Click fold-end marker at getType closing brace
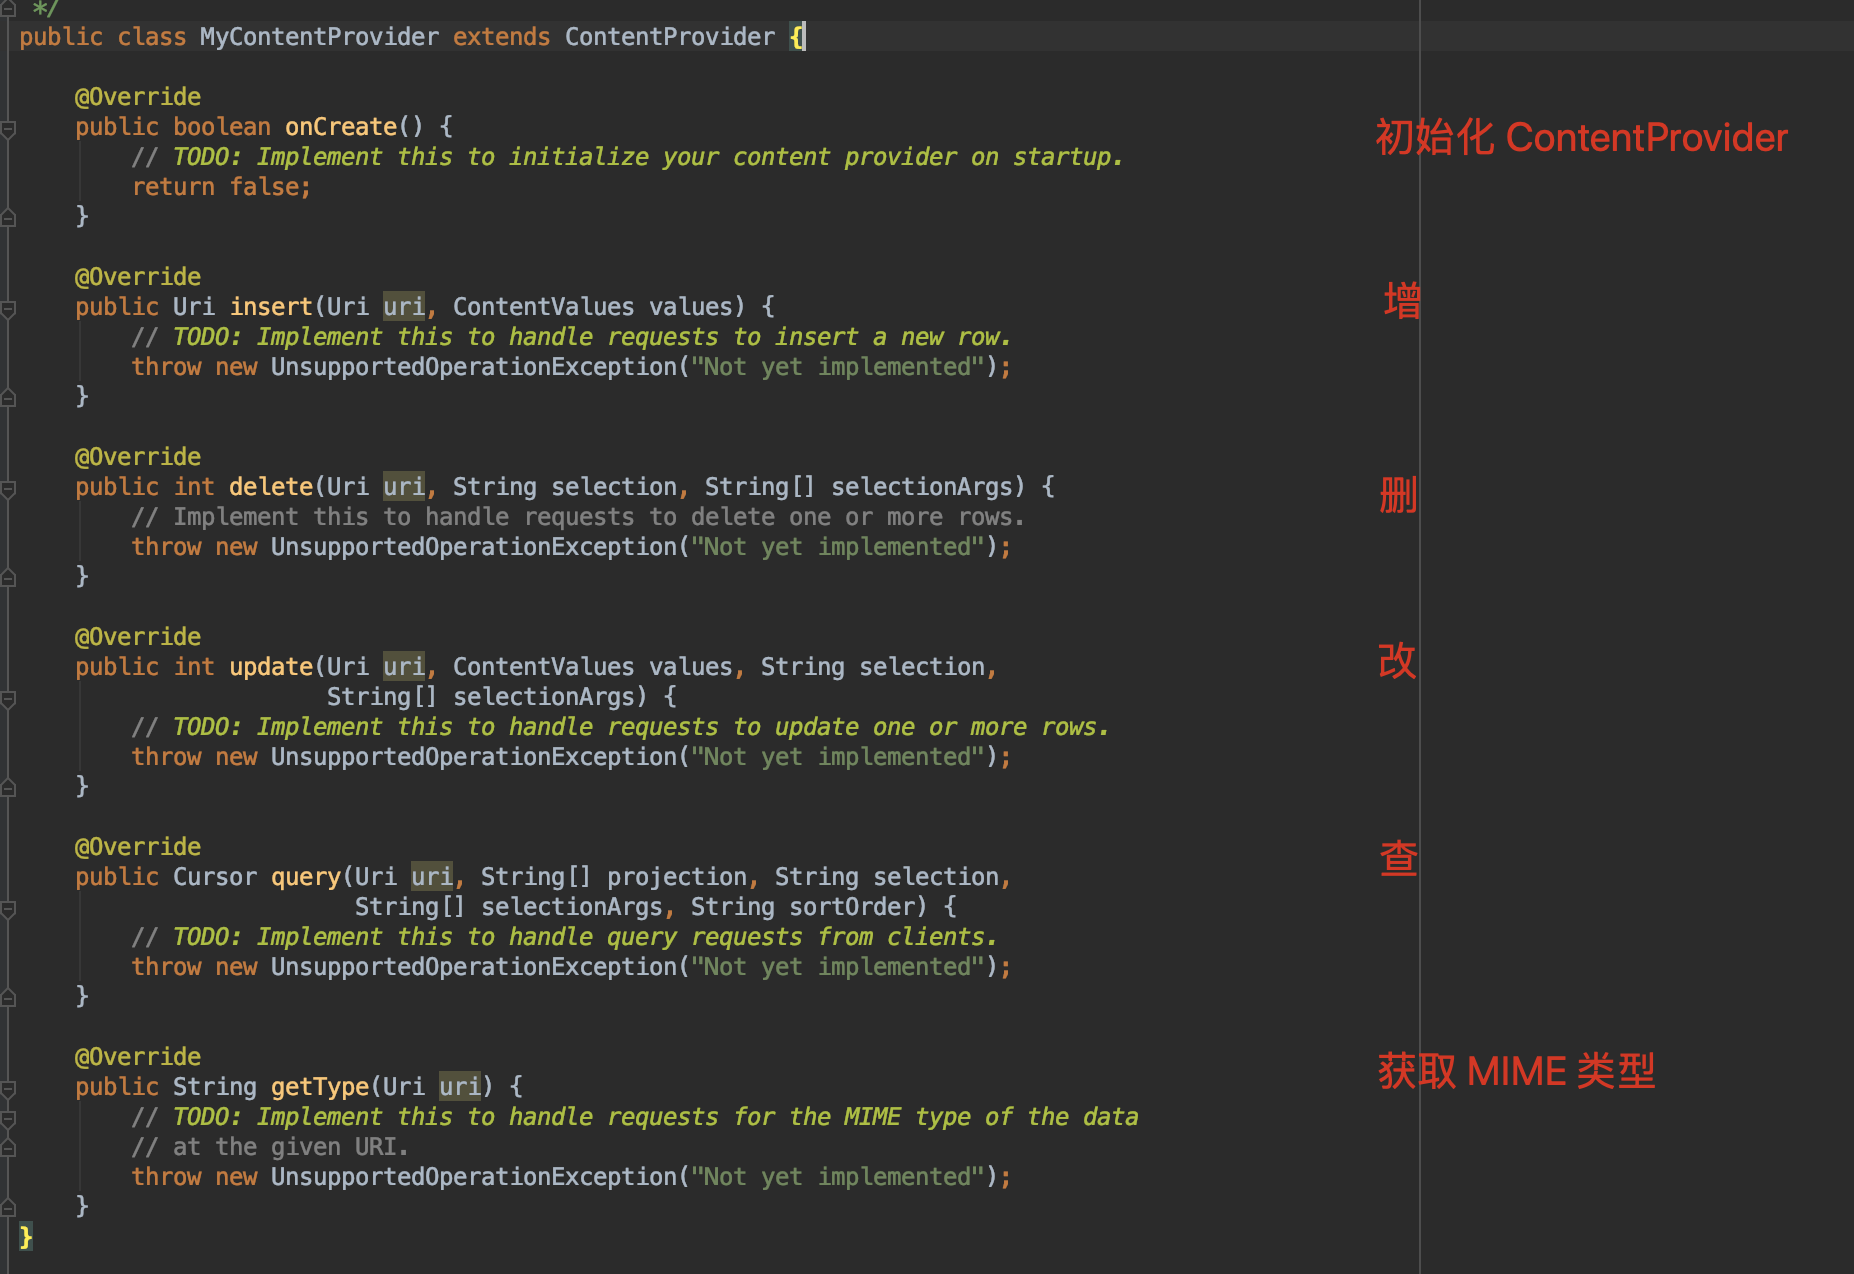The width and height of the screenshot is (1854, 1274). tap(8, 1208)
